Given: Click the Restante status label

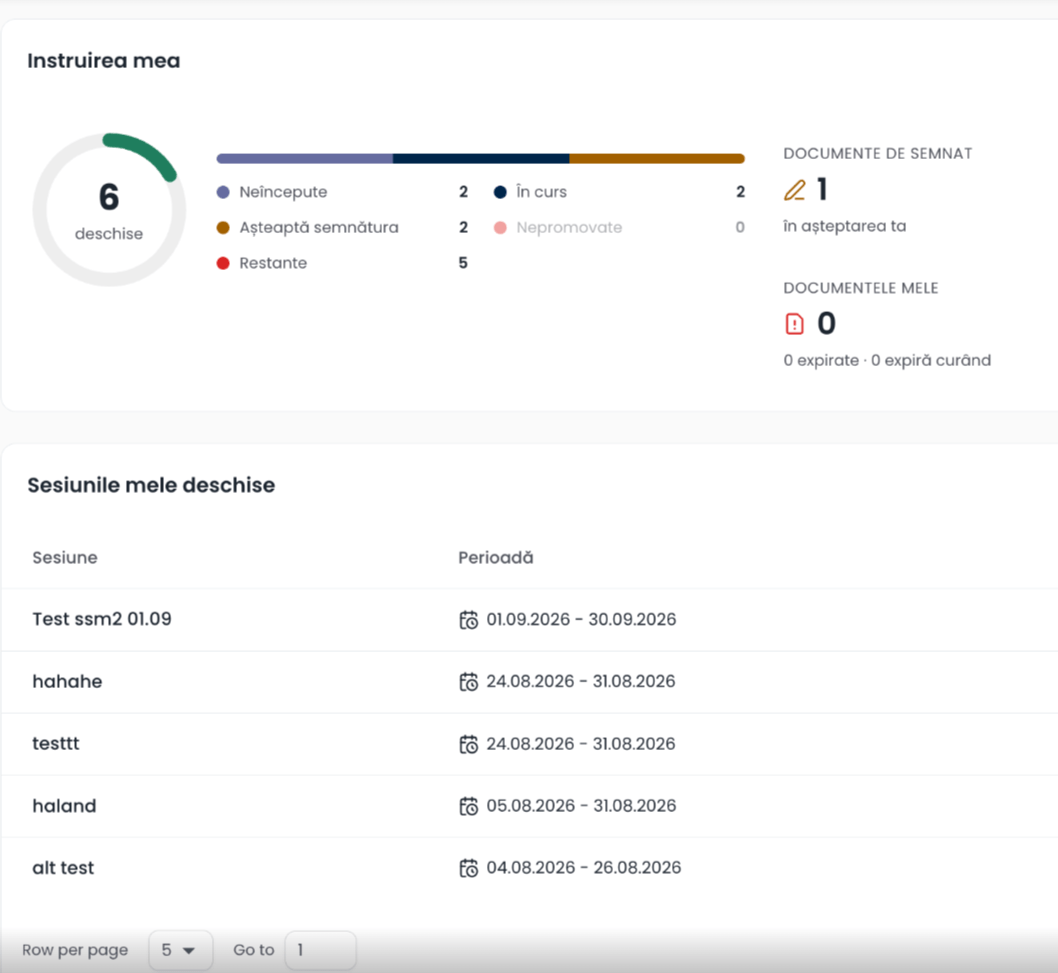Looking at the screenshot, I should pyautogui.click(x=273, y=263).
